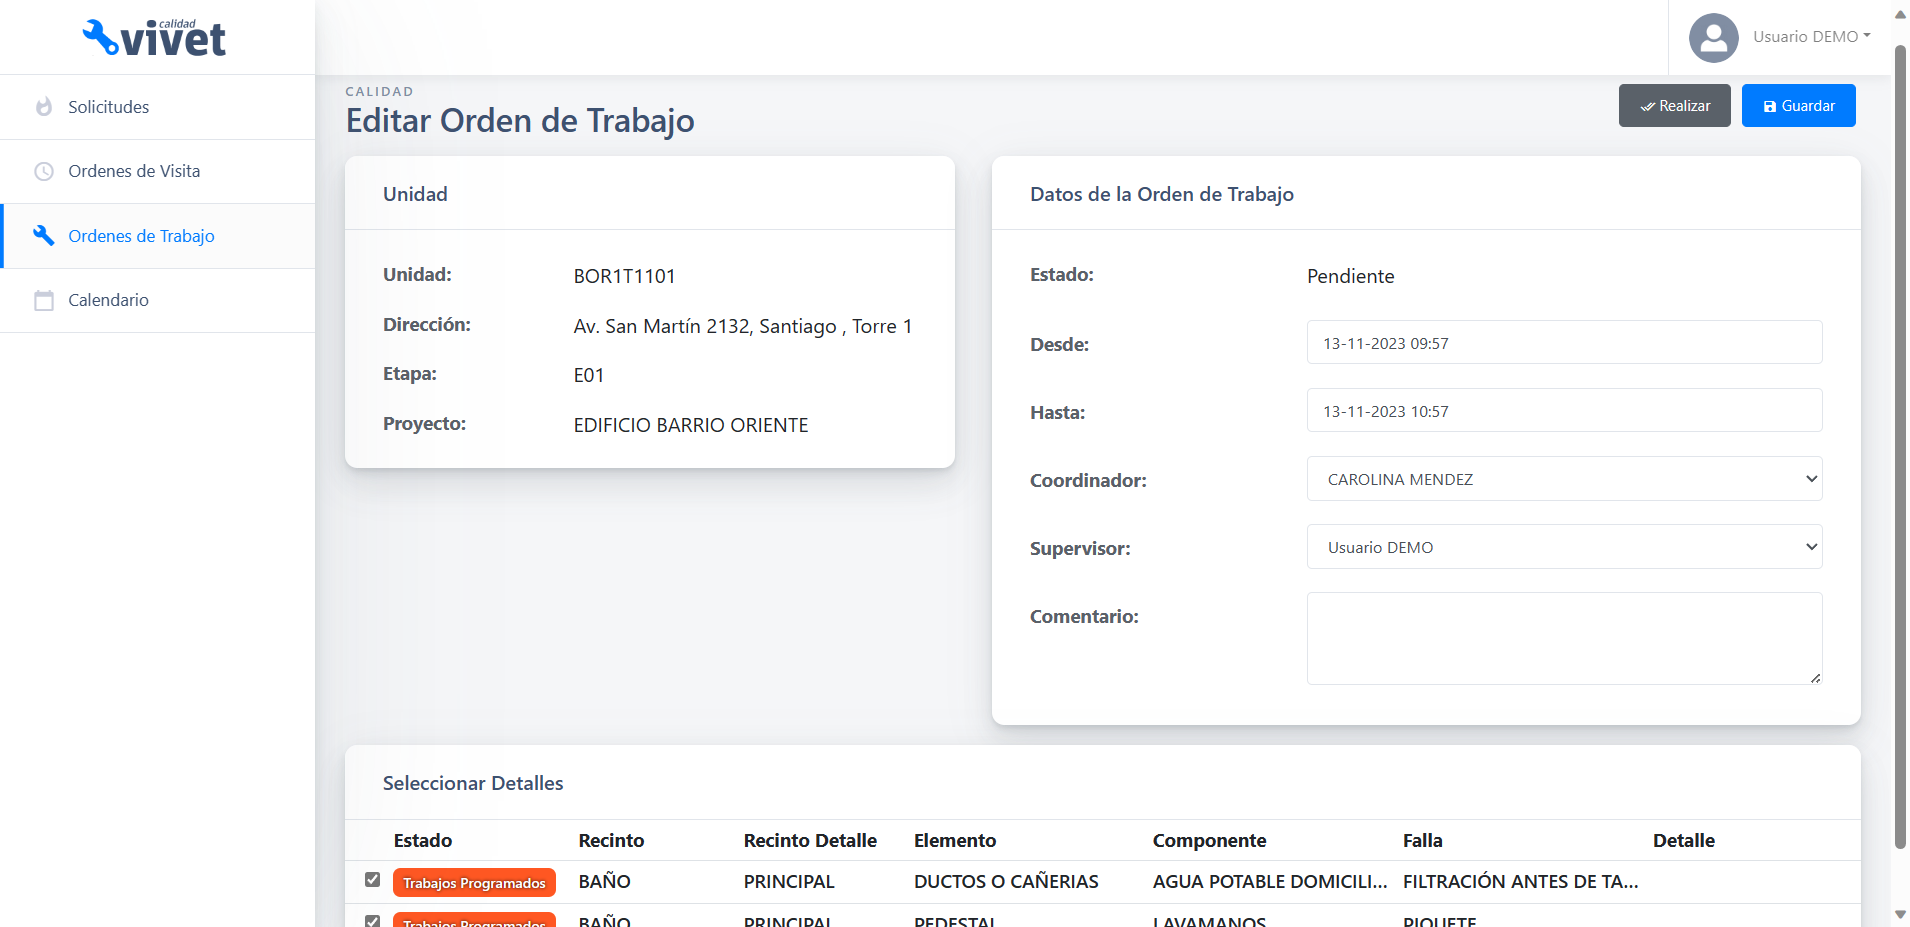Viewport: 1910px width, 927px height.
Task: Open Calendario via its calendar icon
Action: click(x=44, y=300)
